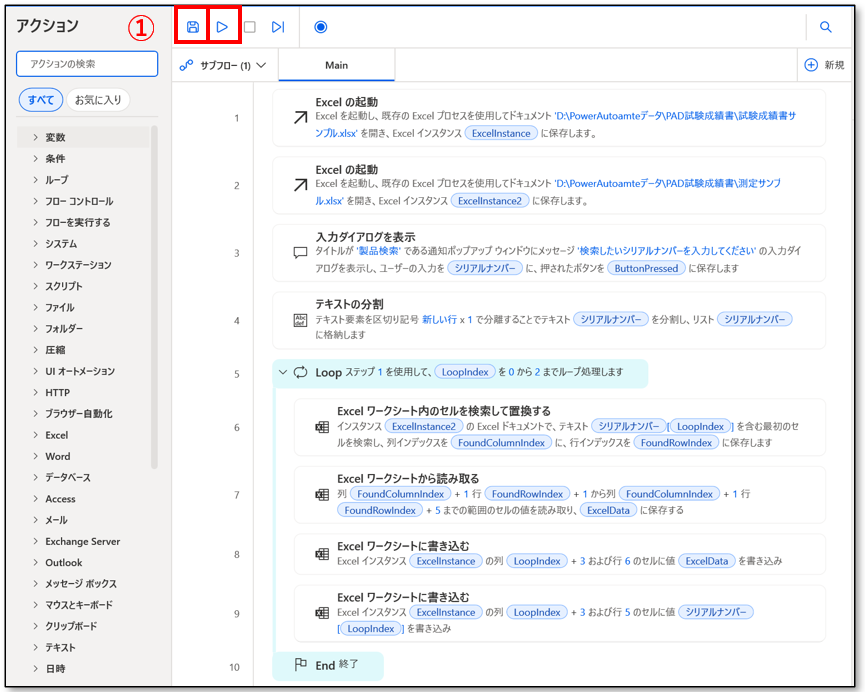Click the Save flow icon

click(x=193, y=27)
